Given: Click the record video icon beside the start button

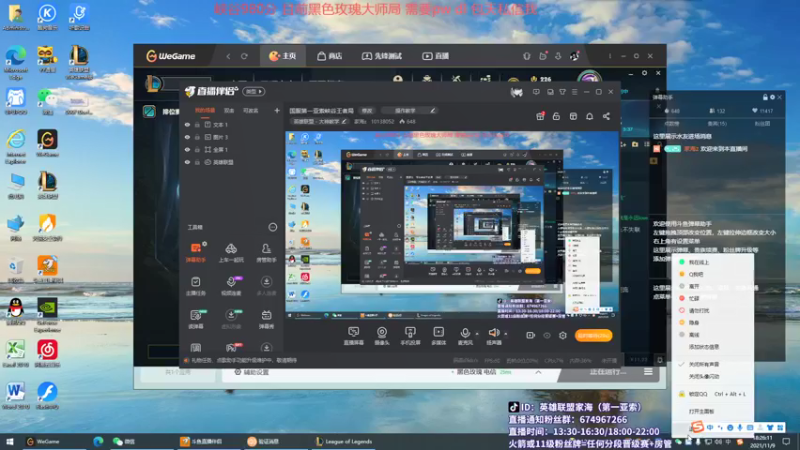Looking at the screenshot, I should [531, 335].
